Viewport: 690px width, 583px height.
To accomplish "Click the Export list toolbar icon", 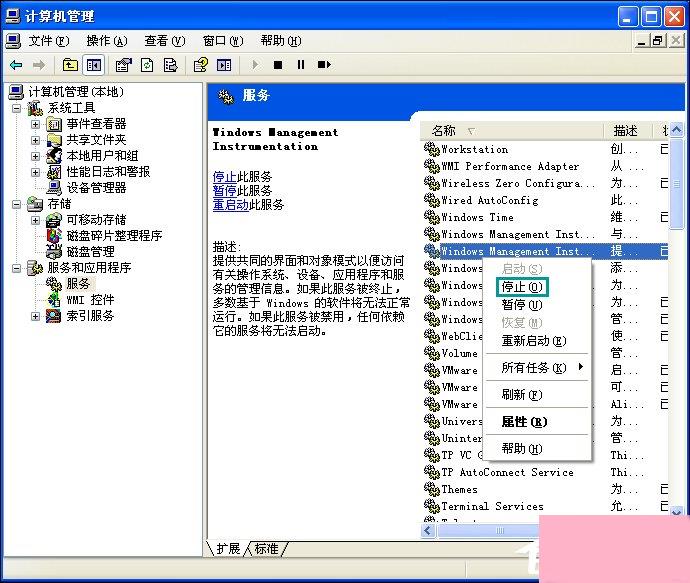I will click(170, 65).
